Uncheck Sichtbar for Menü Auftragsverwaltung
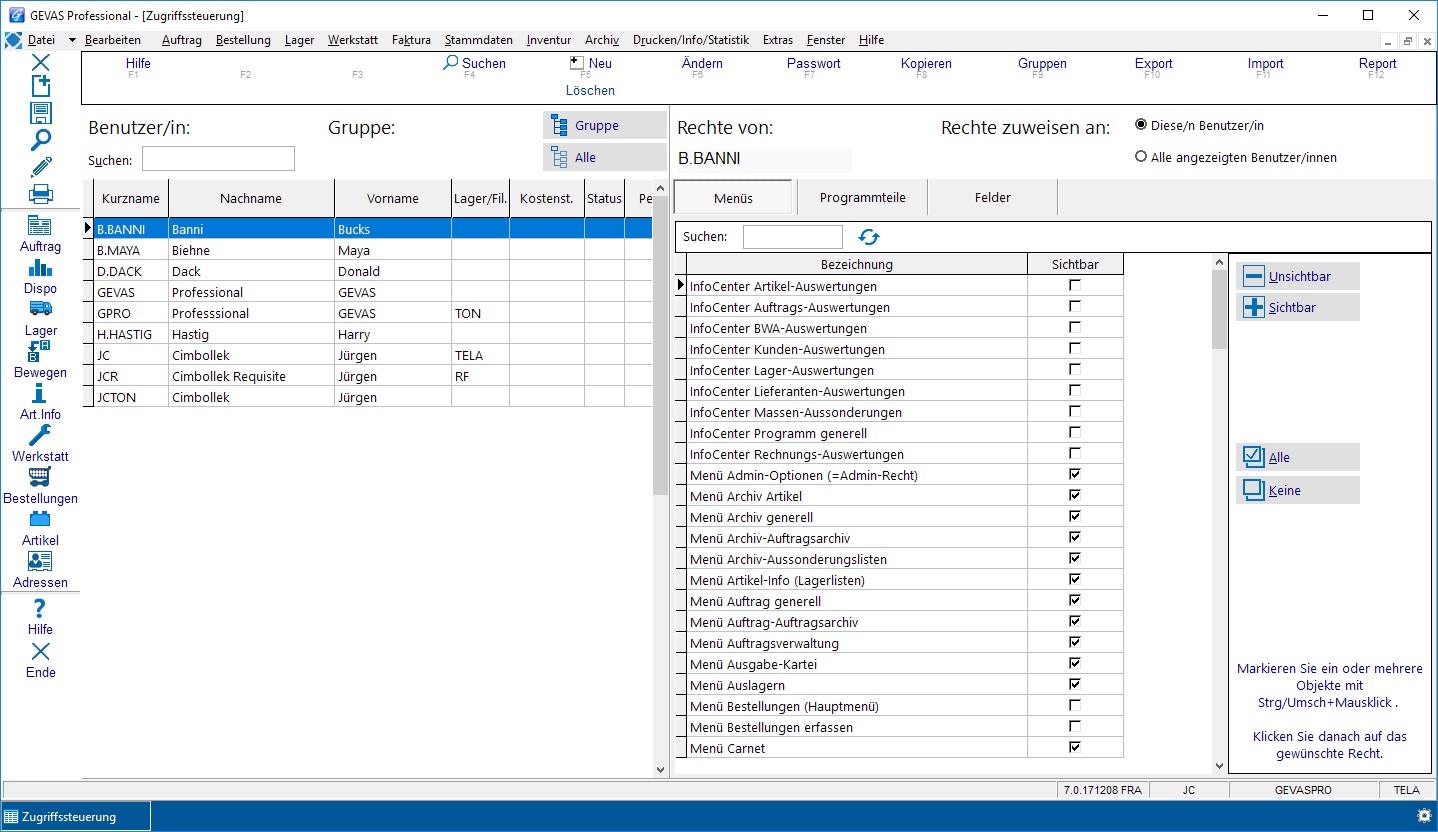This screenshot has height=832, width=1438. 1075,643
